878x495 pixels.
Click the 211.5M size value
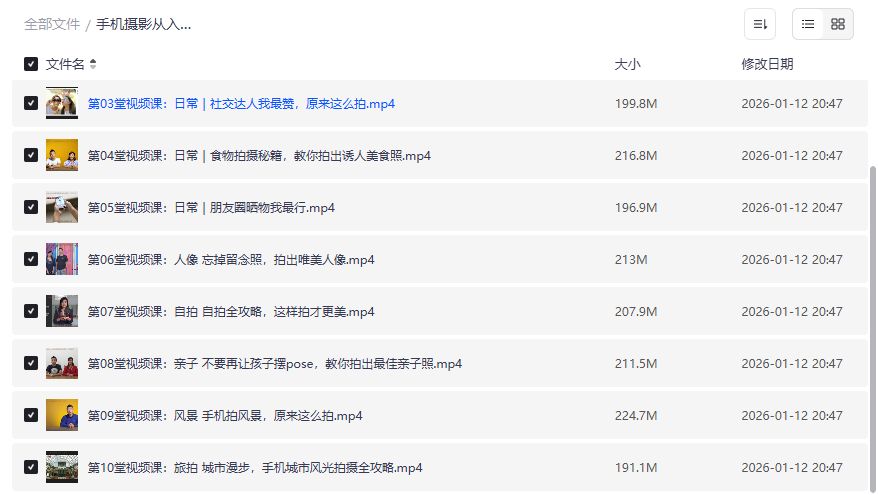636,364
